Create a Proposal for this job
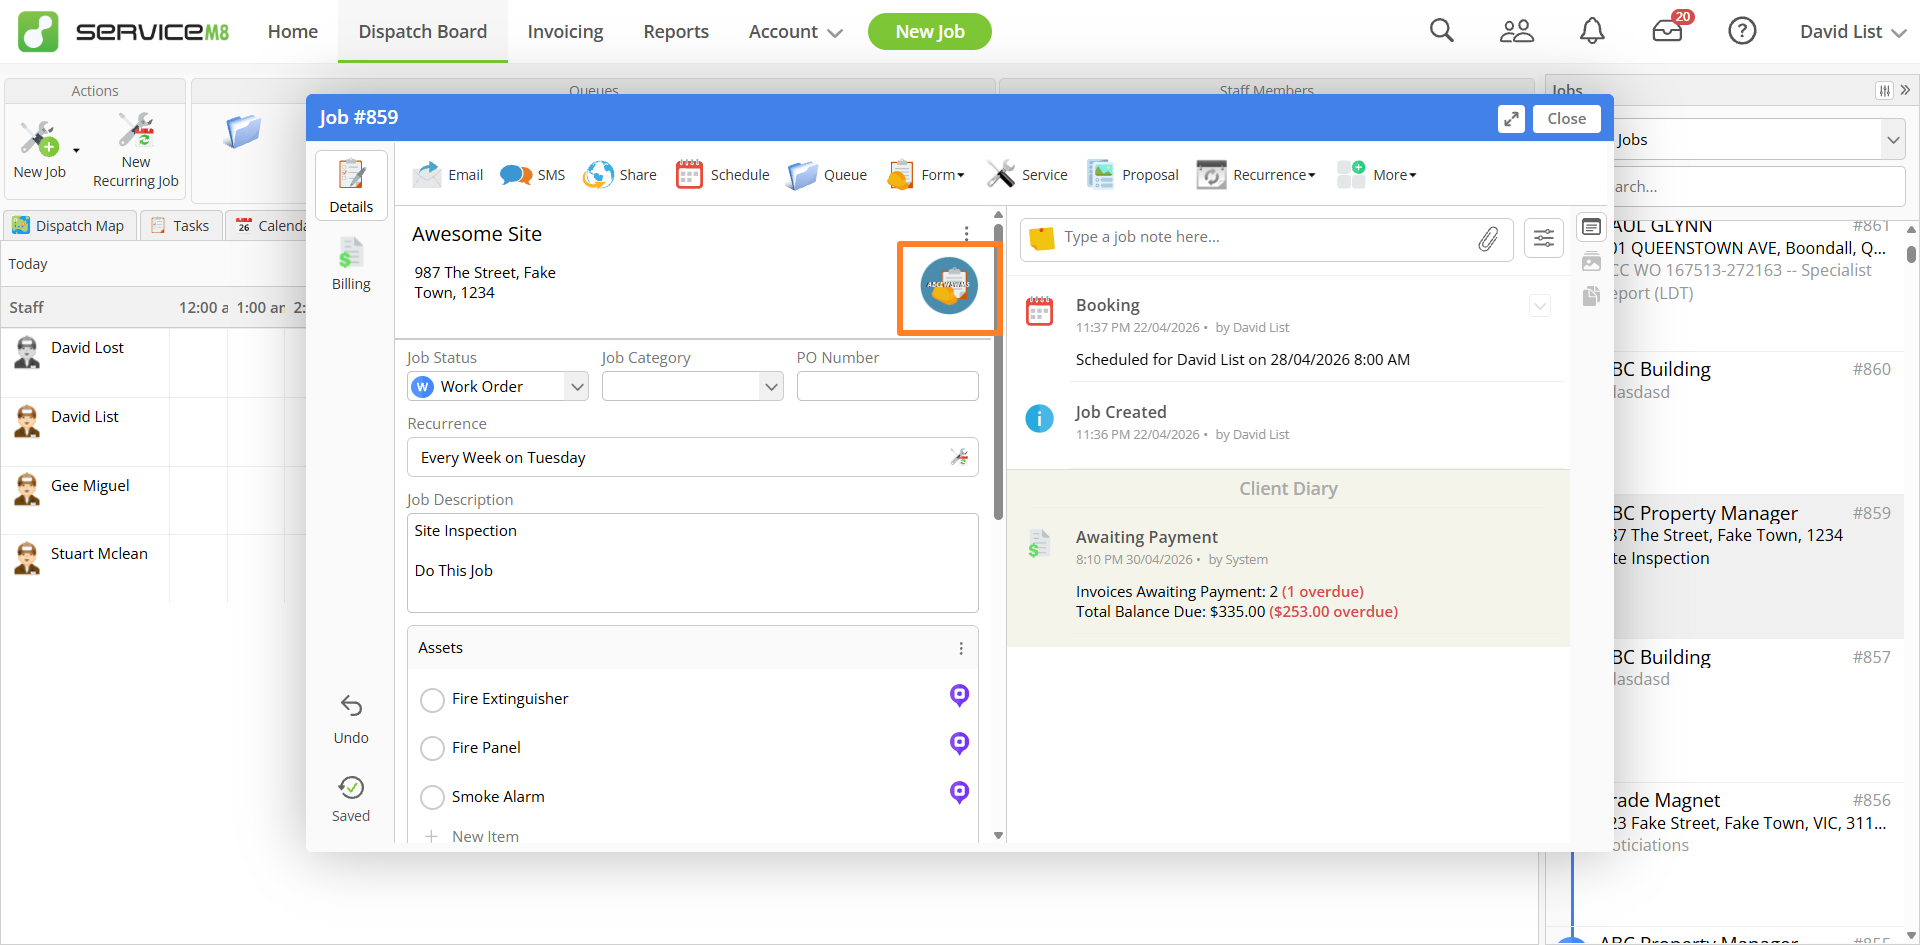1920x945 pixels. point(1133,175)
